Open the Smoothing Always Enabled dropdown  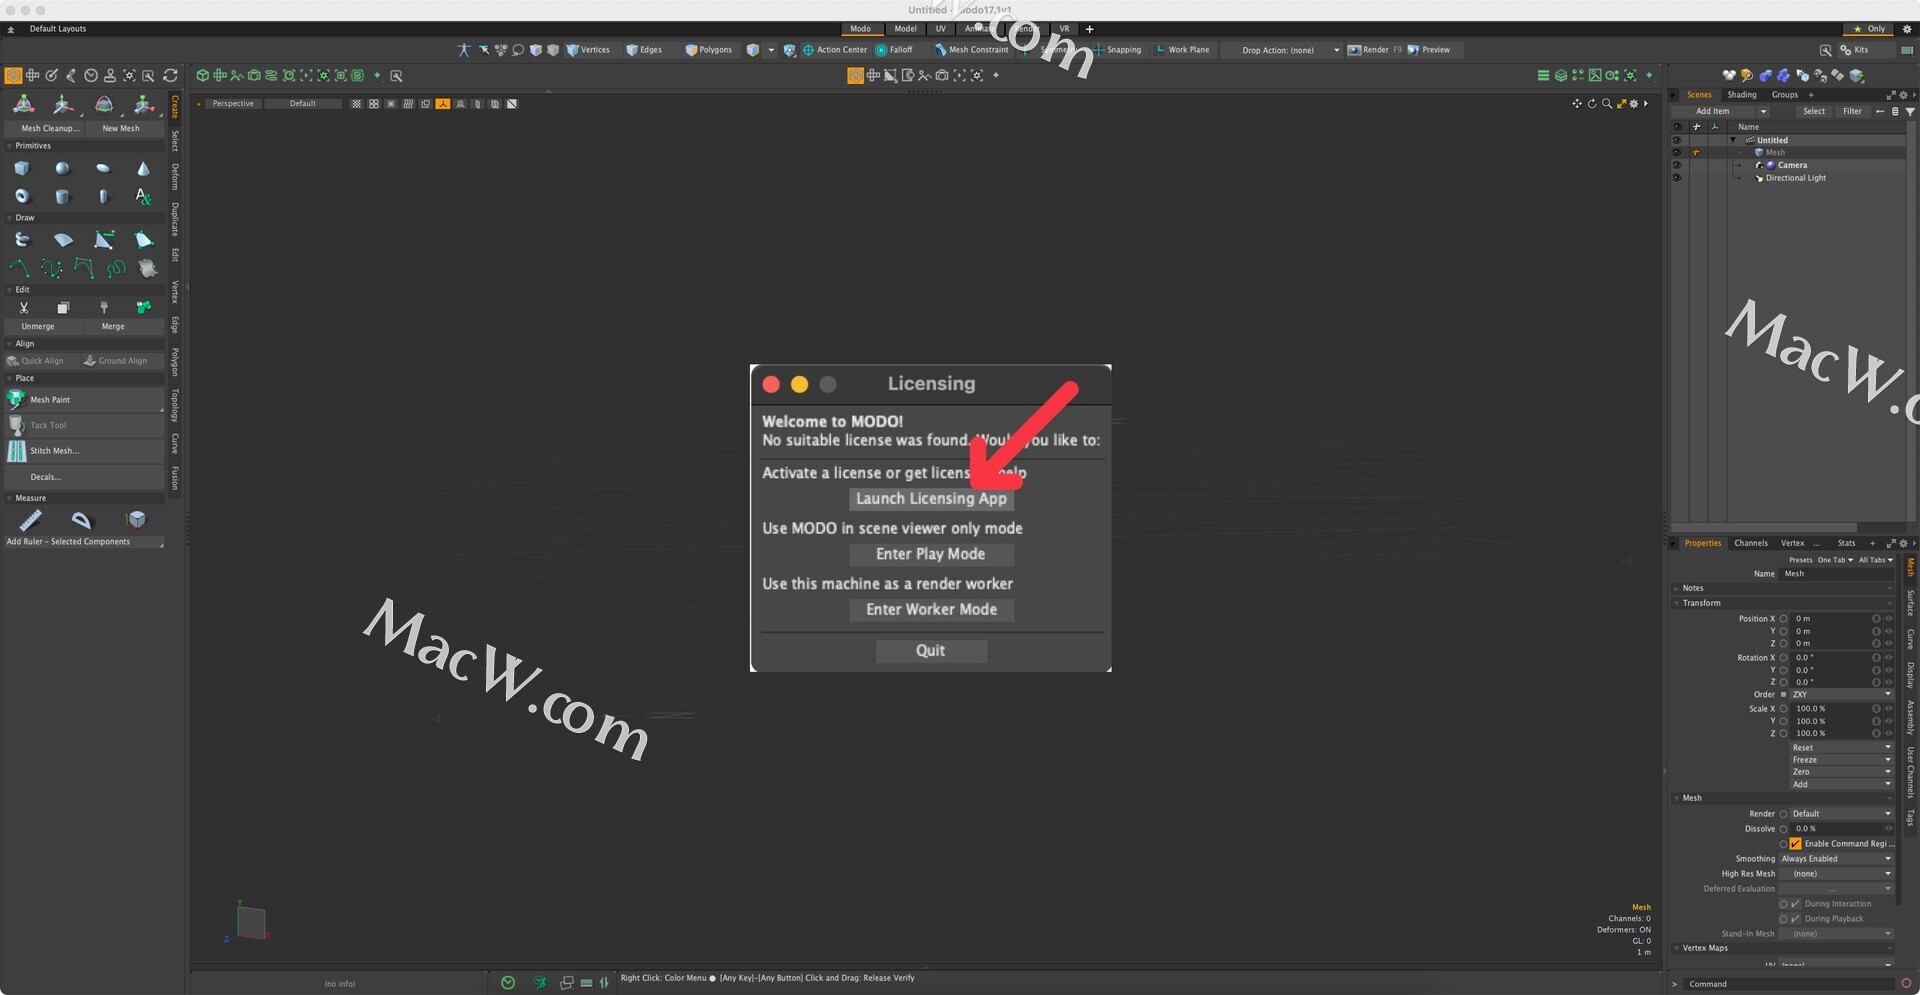[1836, 859]
